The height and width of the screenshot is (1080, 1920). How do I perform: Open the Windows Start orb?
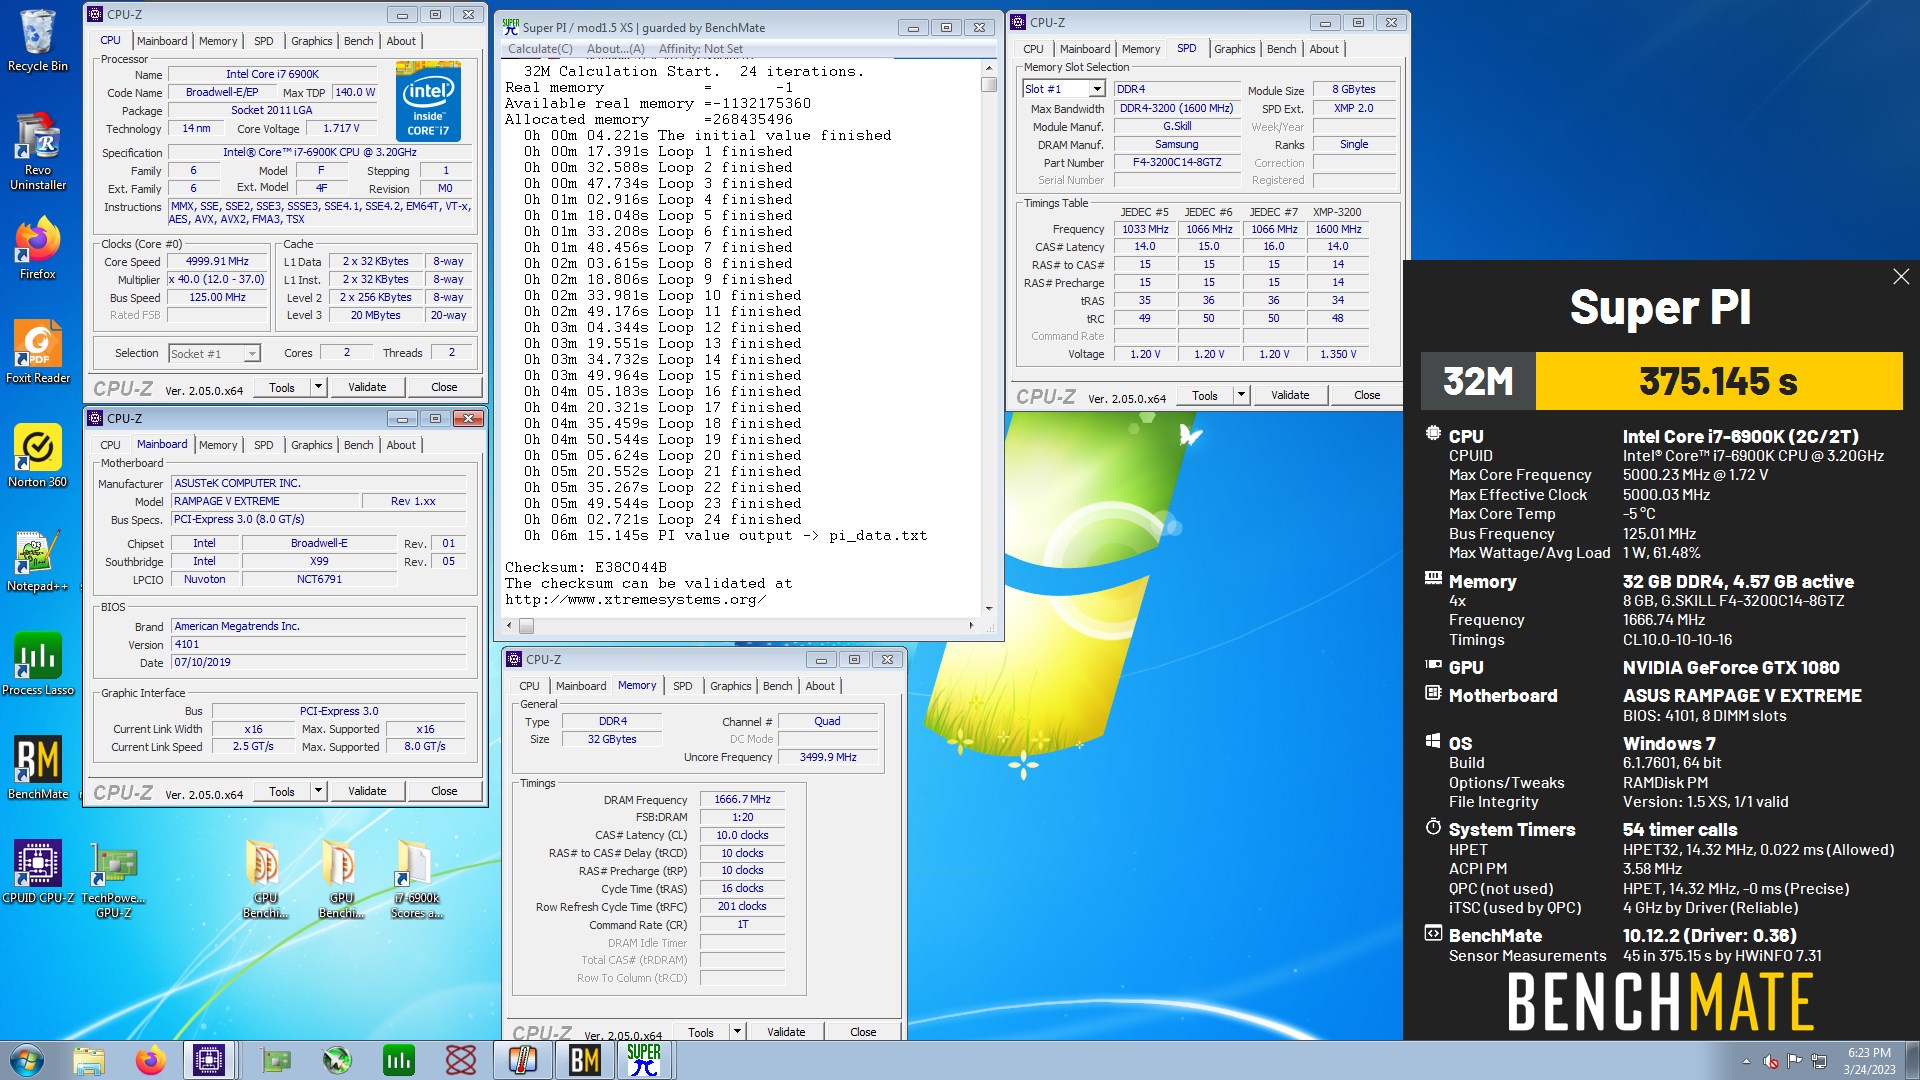[27, 1060]
